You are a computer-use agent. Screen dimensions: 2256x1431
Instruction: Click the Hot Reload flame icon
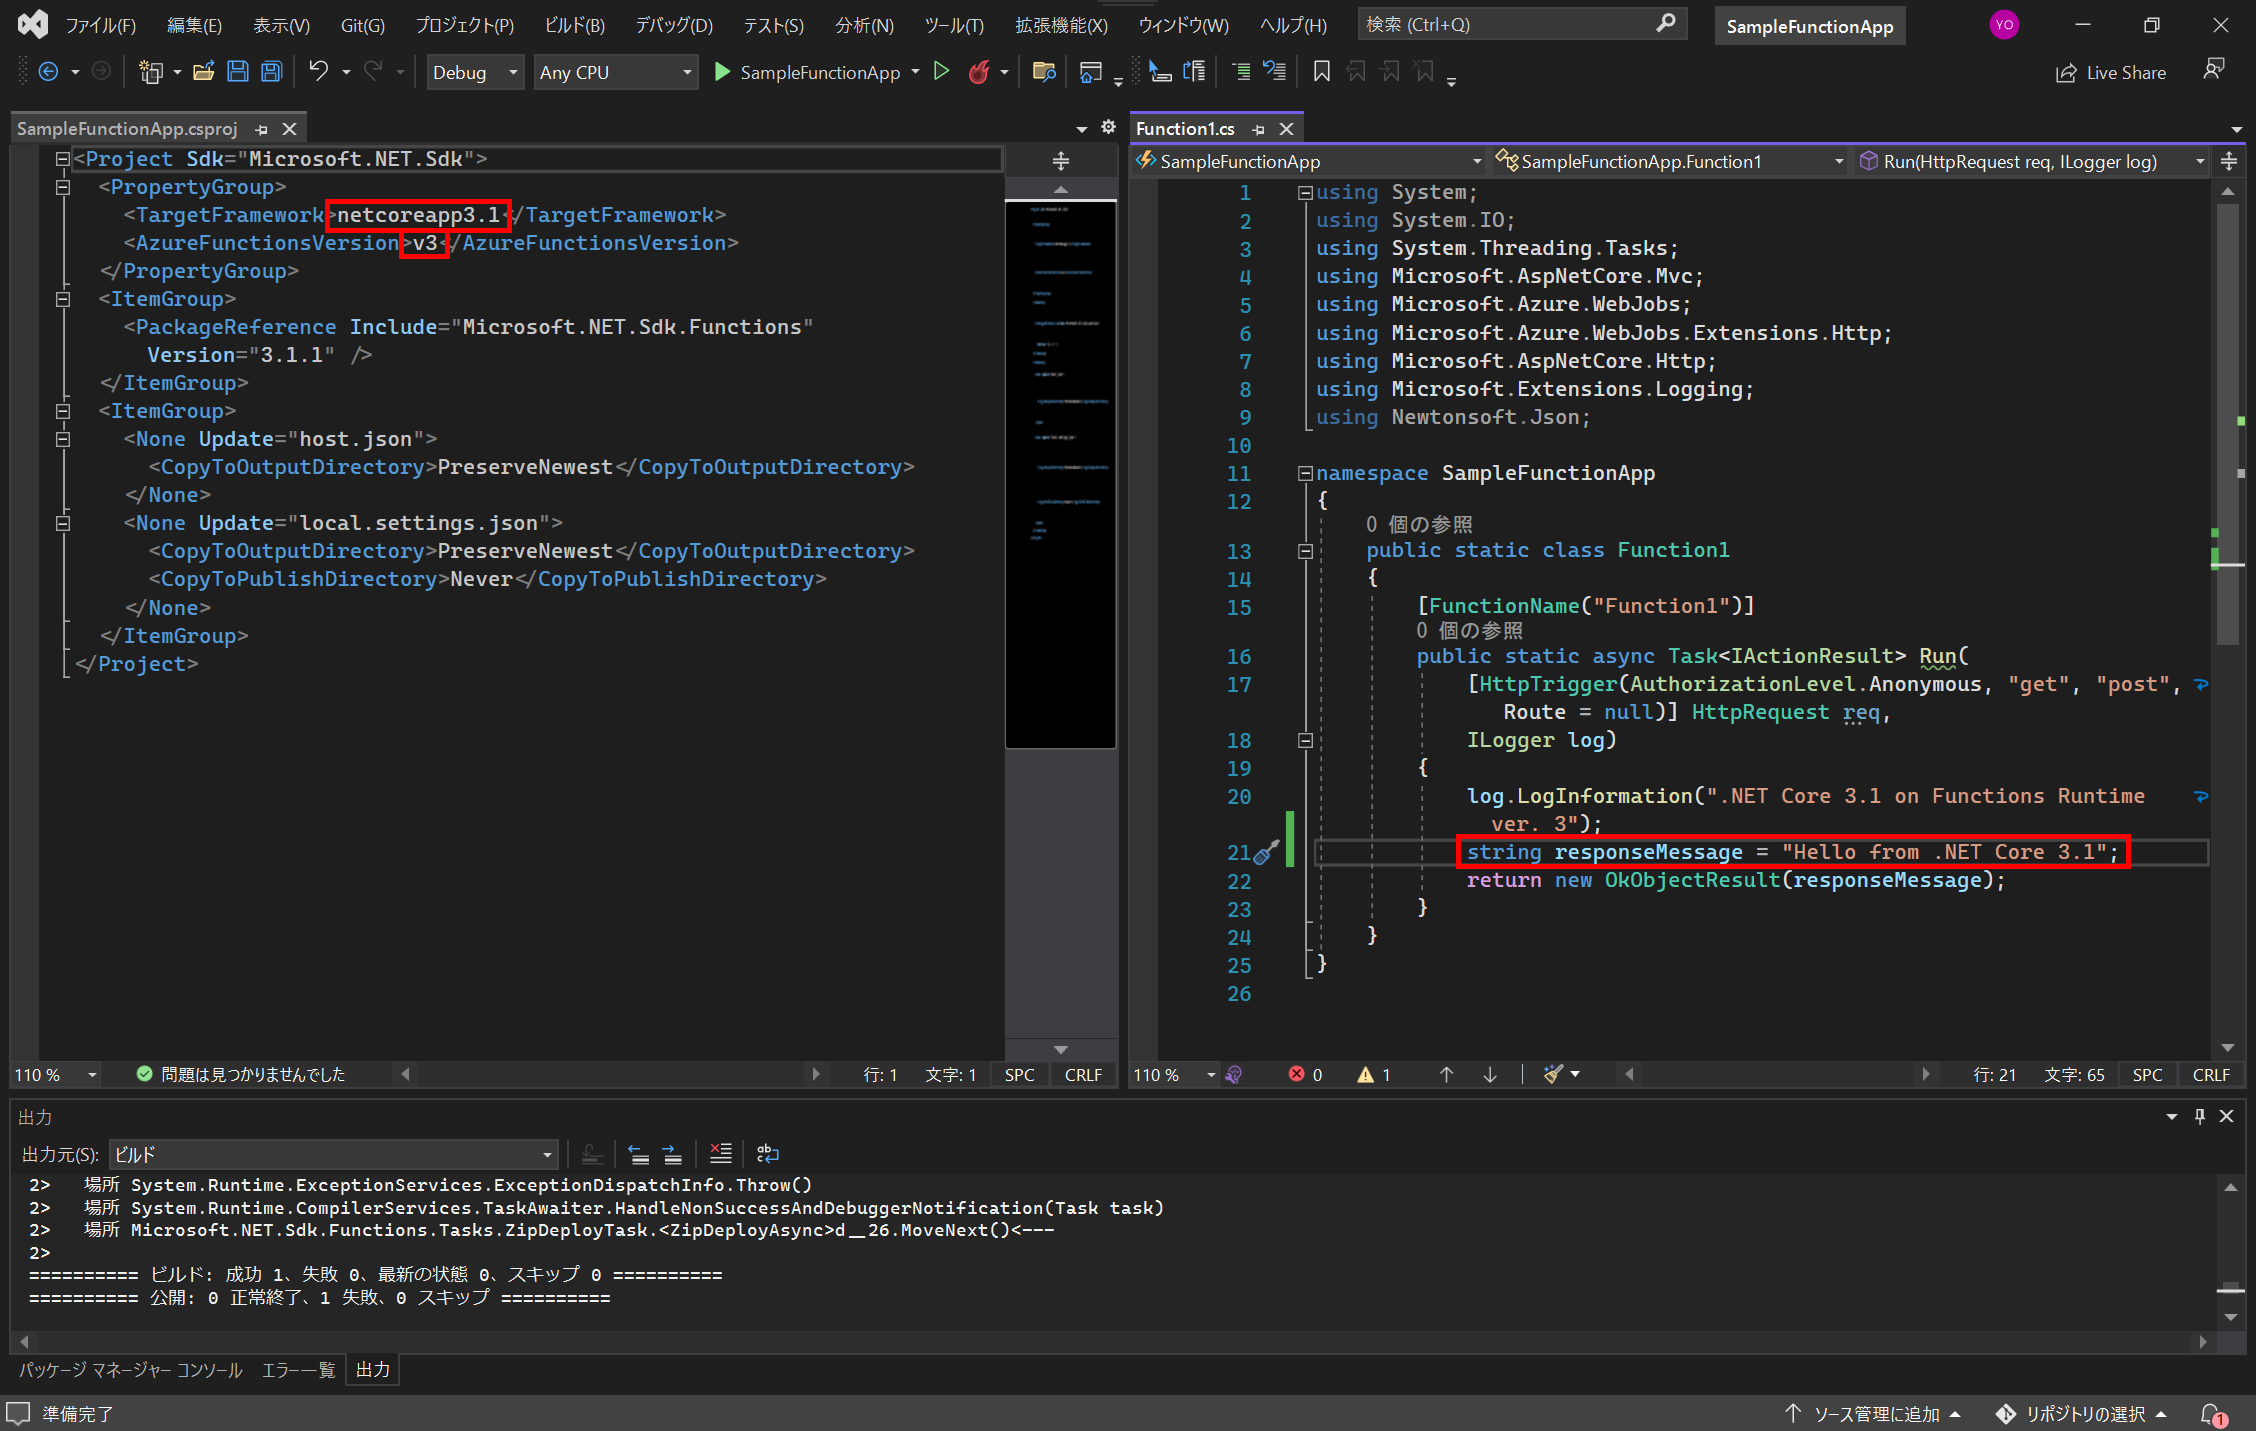(979, 72)
